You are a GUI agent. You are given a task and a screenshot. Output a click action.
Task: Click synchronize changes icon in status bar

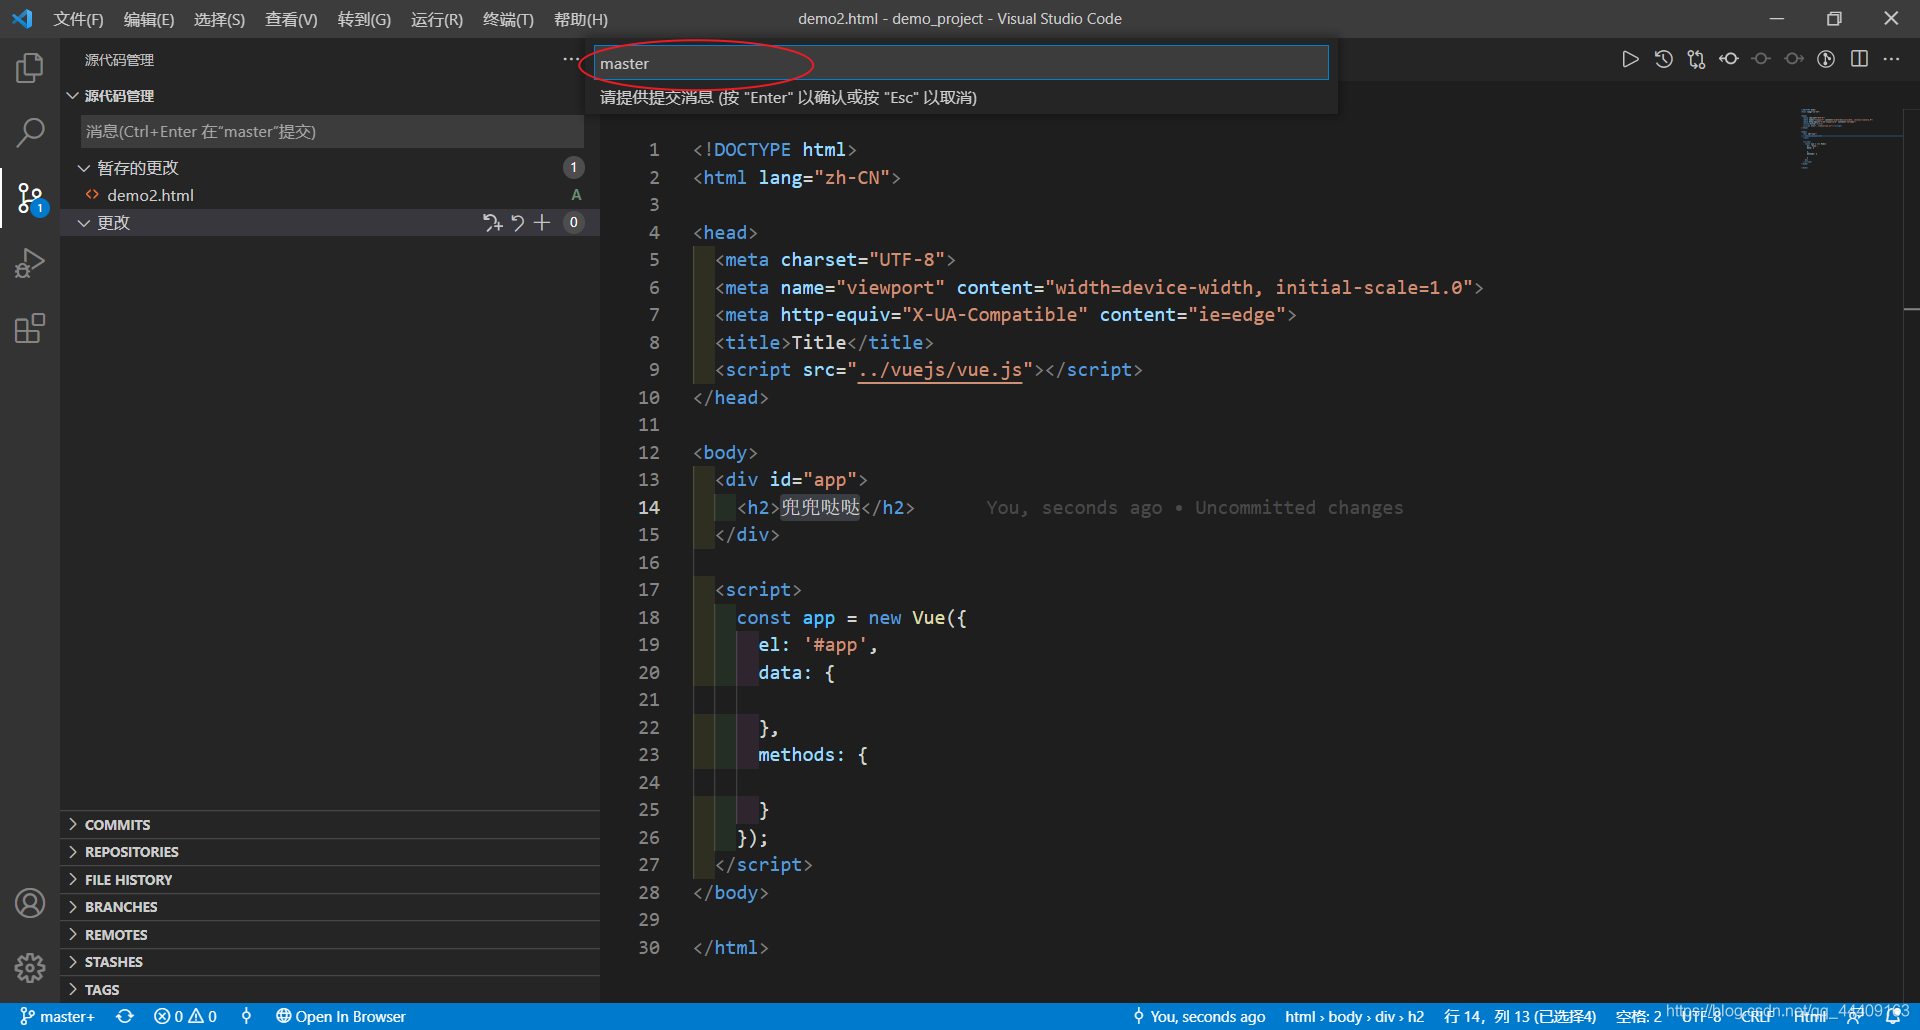pos(125,1016)
